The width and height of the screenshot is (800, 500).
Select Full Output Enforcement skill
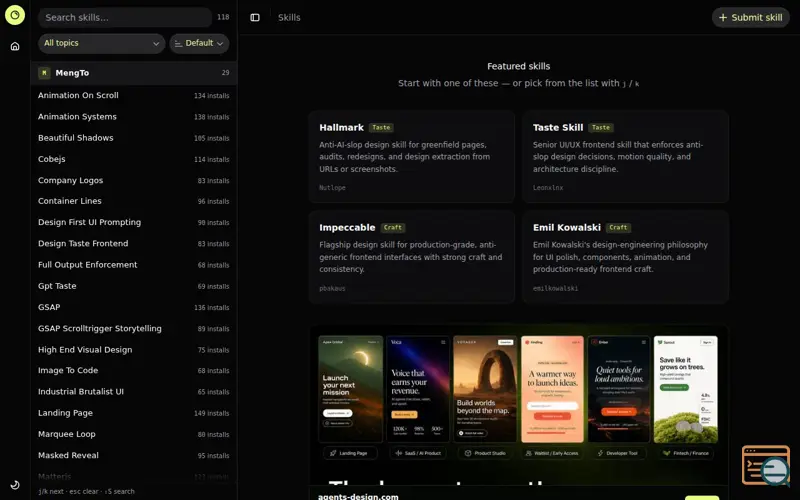pyautogui.click(x=134, y=265)
